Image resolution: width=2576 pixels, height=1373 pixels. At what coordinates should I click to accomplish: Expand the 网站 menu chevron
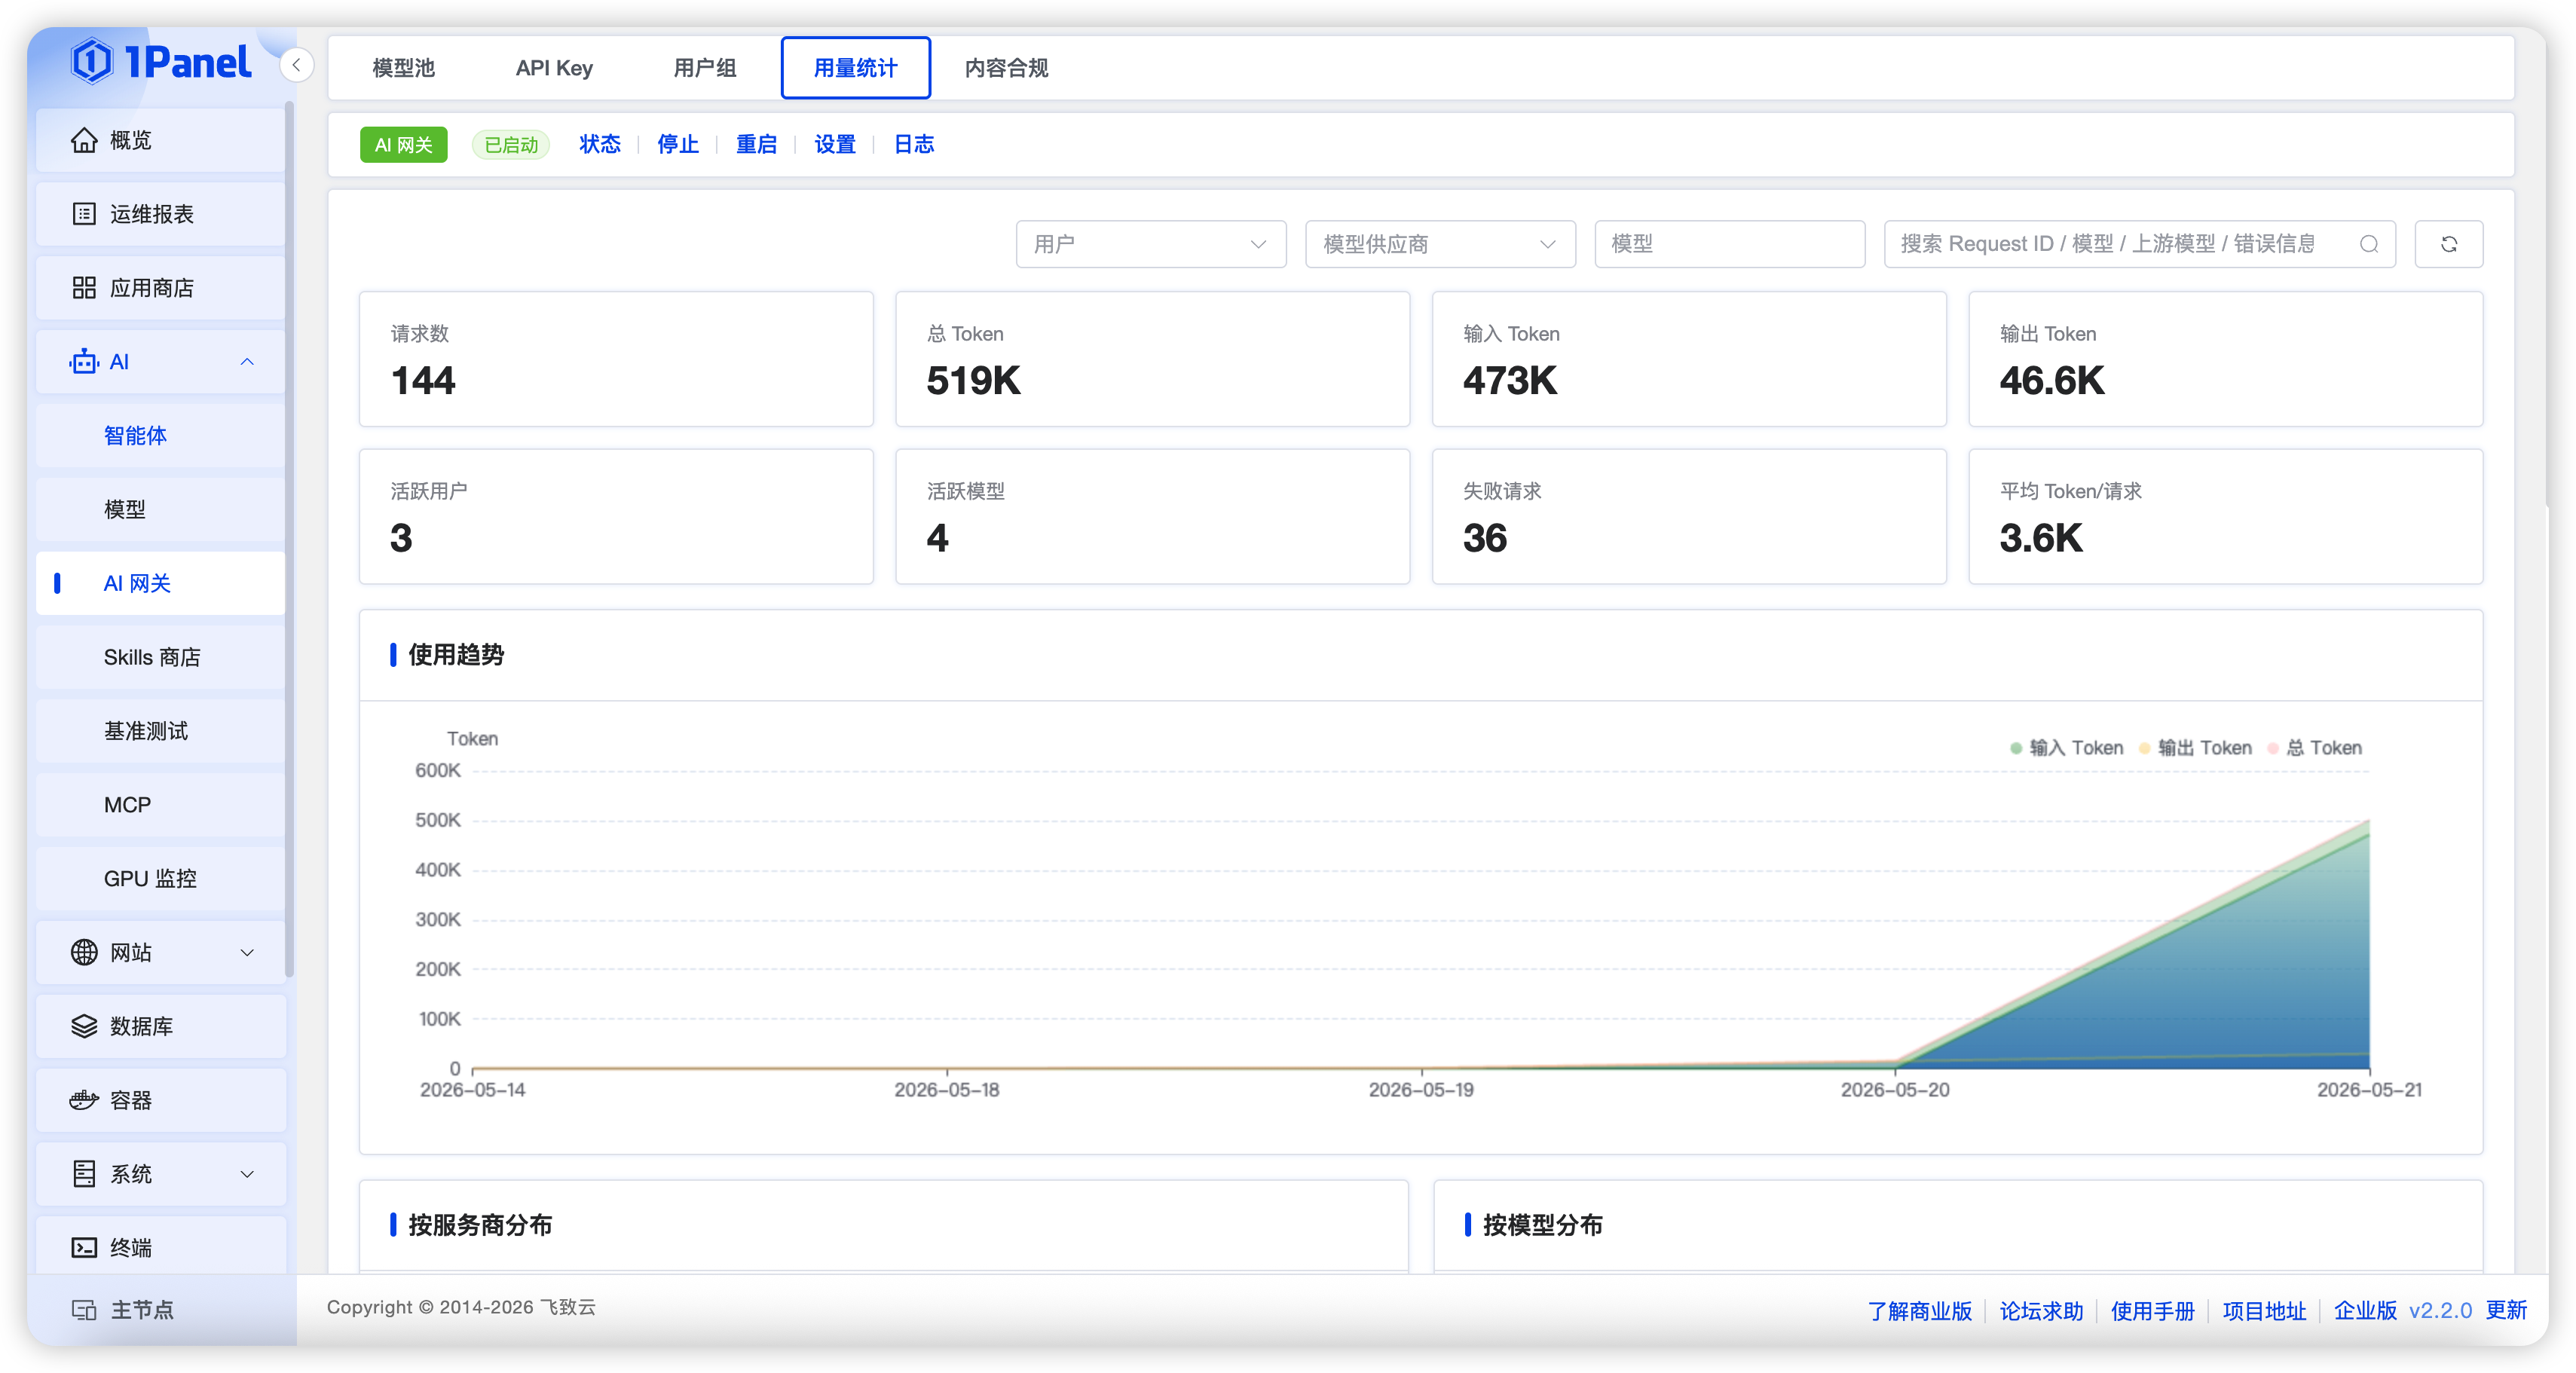pyautogui.click(x=247, y=953)
